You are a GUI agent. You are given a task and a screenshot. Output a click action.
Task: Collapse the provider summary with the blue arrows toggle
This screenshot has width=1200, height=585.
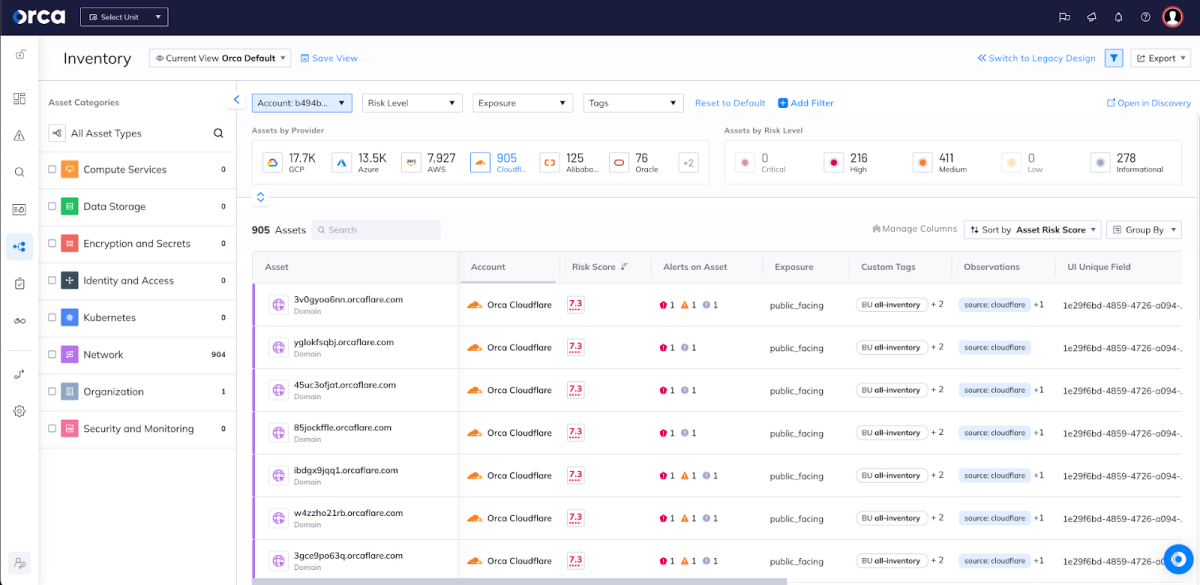261,197
